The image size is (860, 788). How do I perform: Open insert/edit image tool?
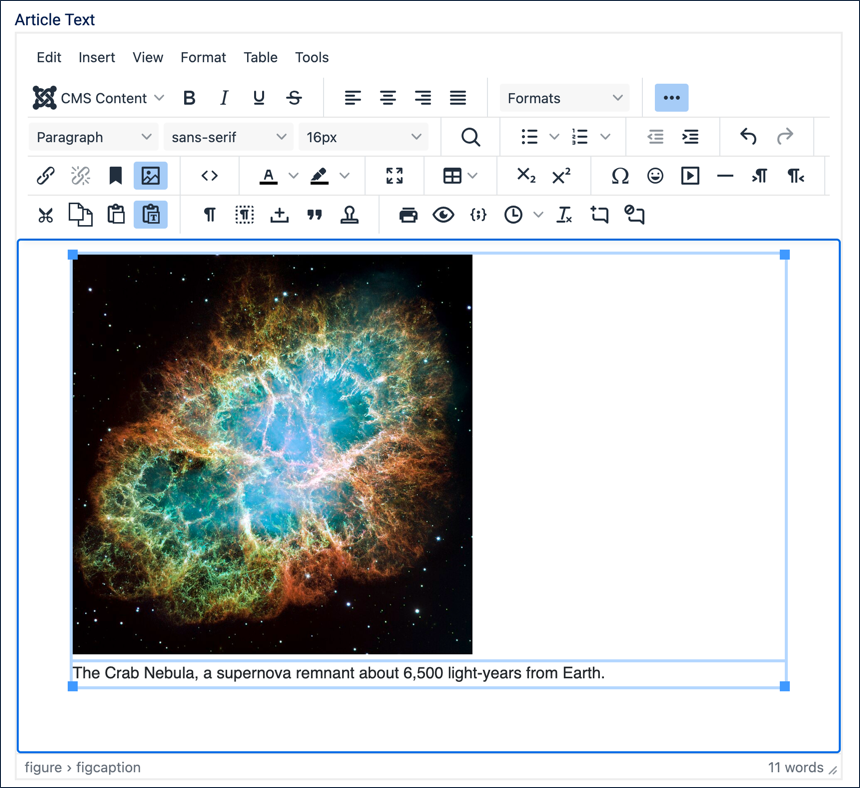(x=151, y=176)
